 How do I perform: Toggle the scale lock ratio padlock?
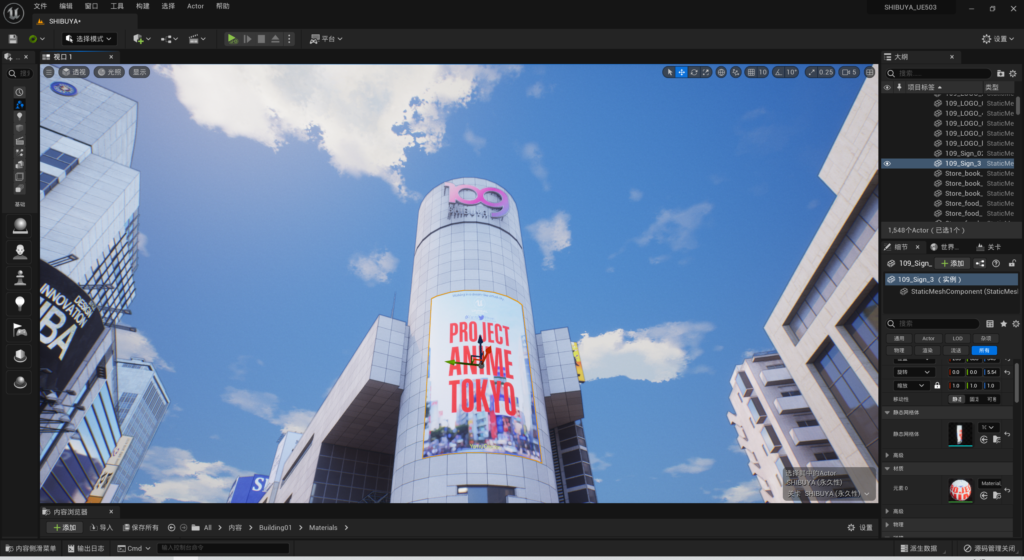click(937, 386)
